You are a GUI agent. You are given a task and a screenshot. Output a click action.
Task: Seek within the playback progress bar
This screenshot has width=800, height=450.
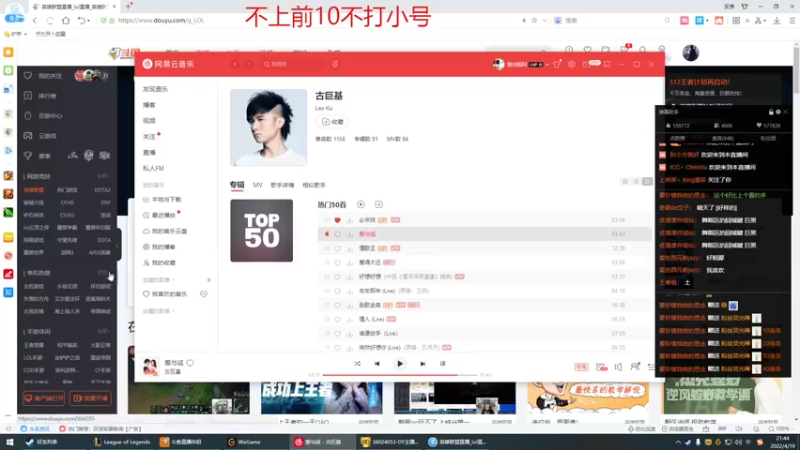pyautogui.click(x=400, y=375)
